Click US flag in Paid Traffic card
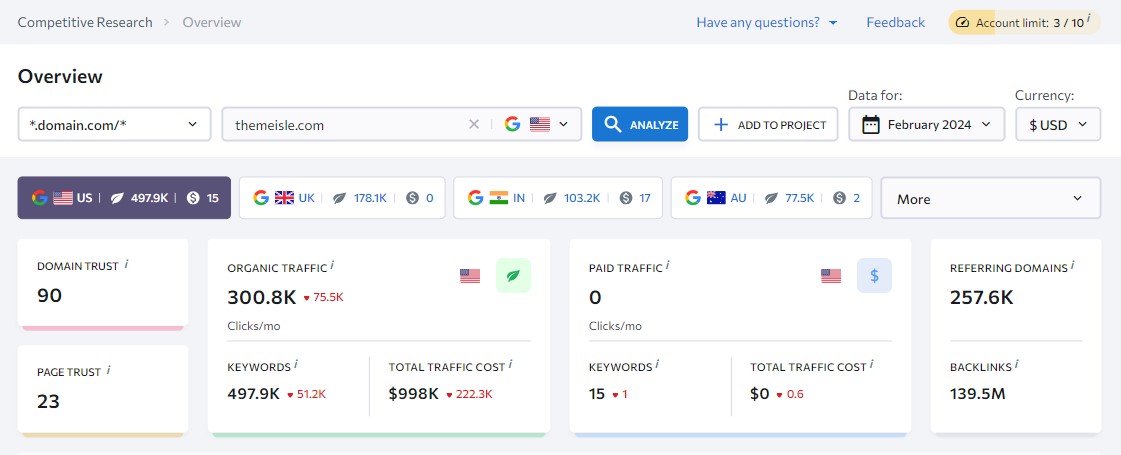Screen dimensions: 1121x455 (831, 275)
